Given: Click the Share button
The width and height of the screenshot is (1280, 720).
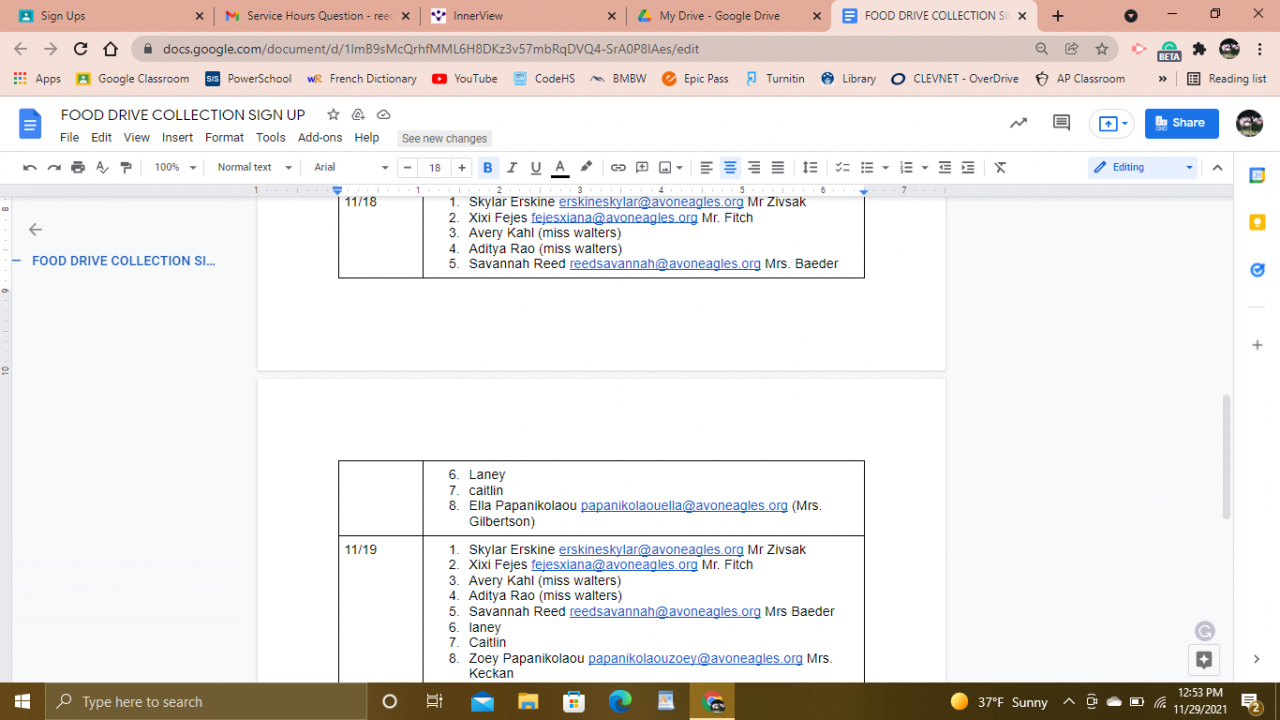Looking at the screenshot, I should point(1182,123).
